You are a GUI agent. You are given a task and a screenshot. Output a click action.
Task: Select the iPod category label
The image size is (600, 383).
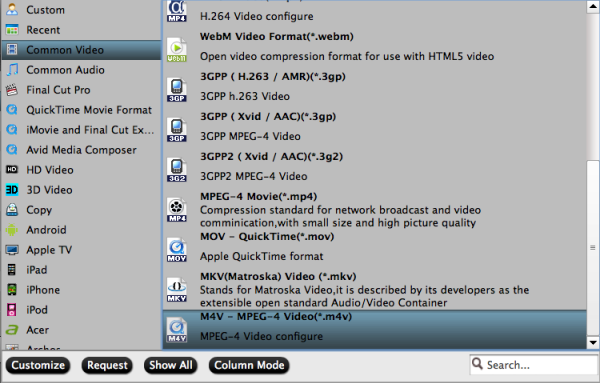tap(37, 310)
